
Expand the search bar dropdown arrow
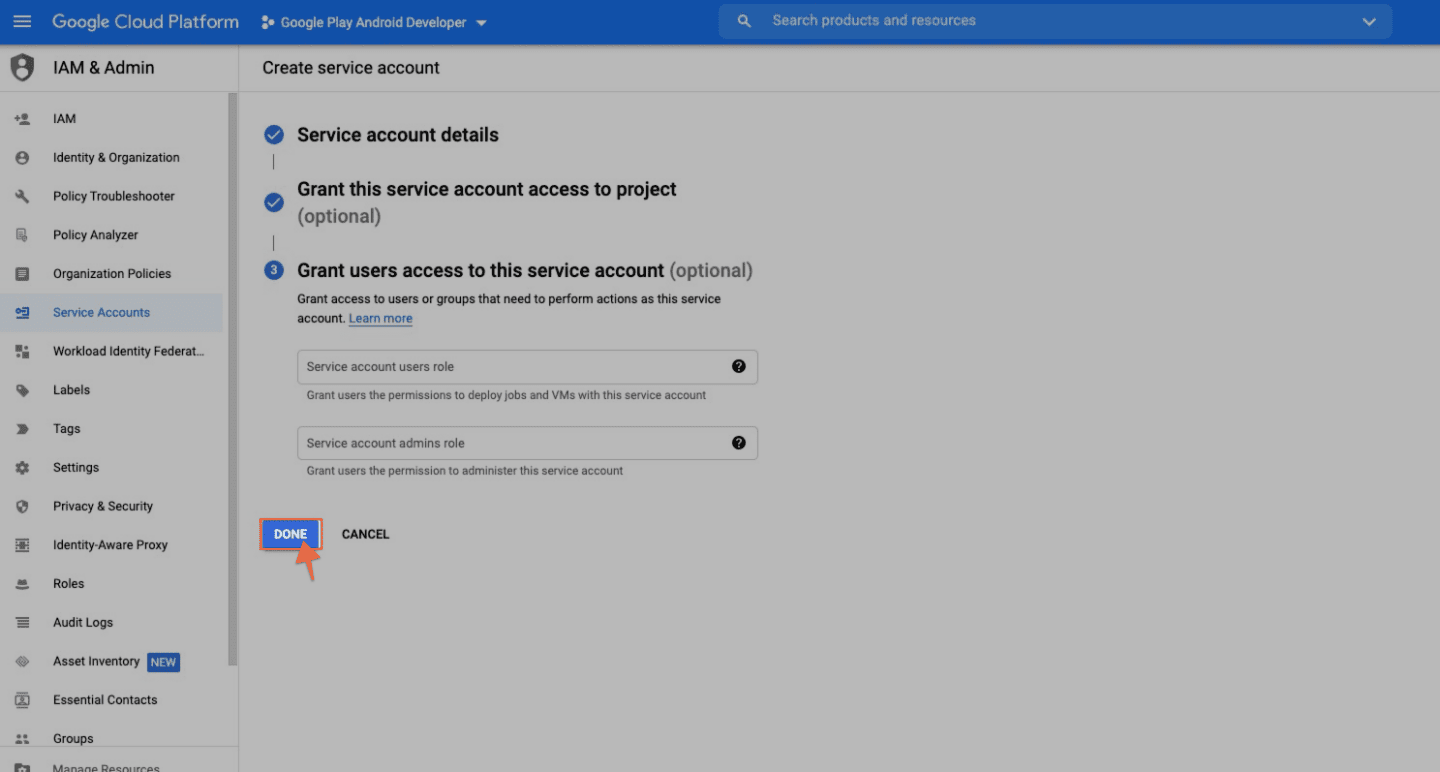coord(1369,22)
